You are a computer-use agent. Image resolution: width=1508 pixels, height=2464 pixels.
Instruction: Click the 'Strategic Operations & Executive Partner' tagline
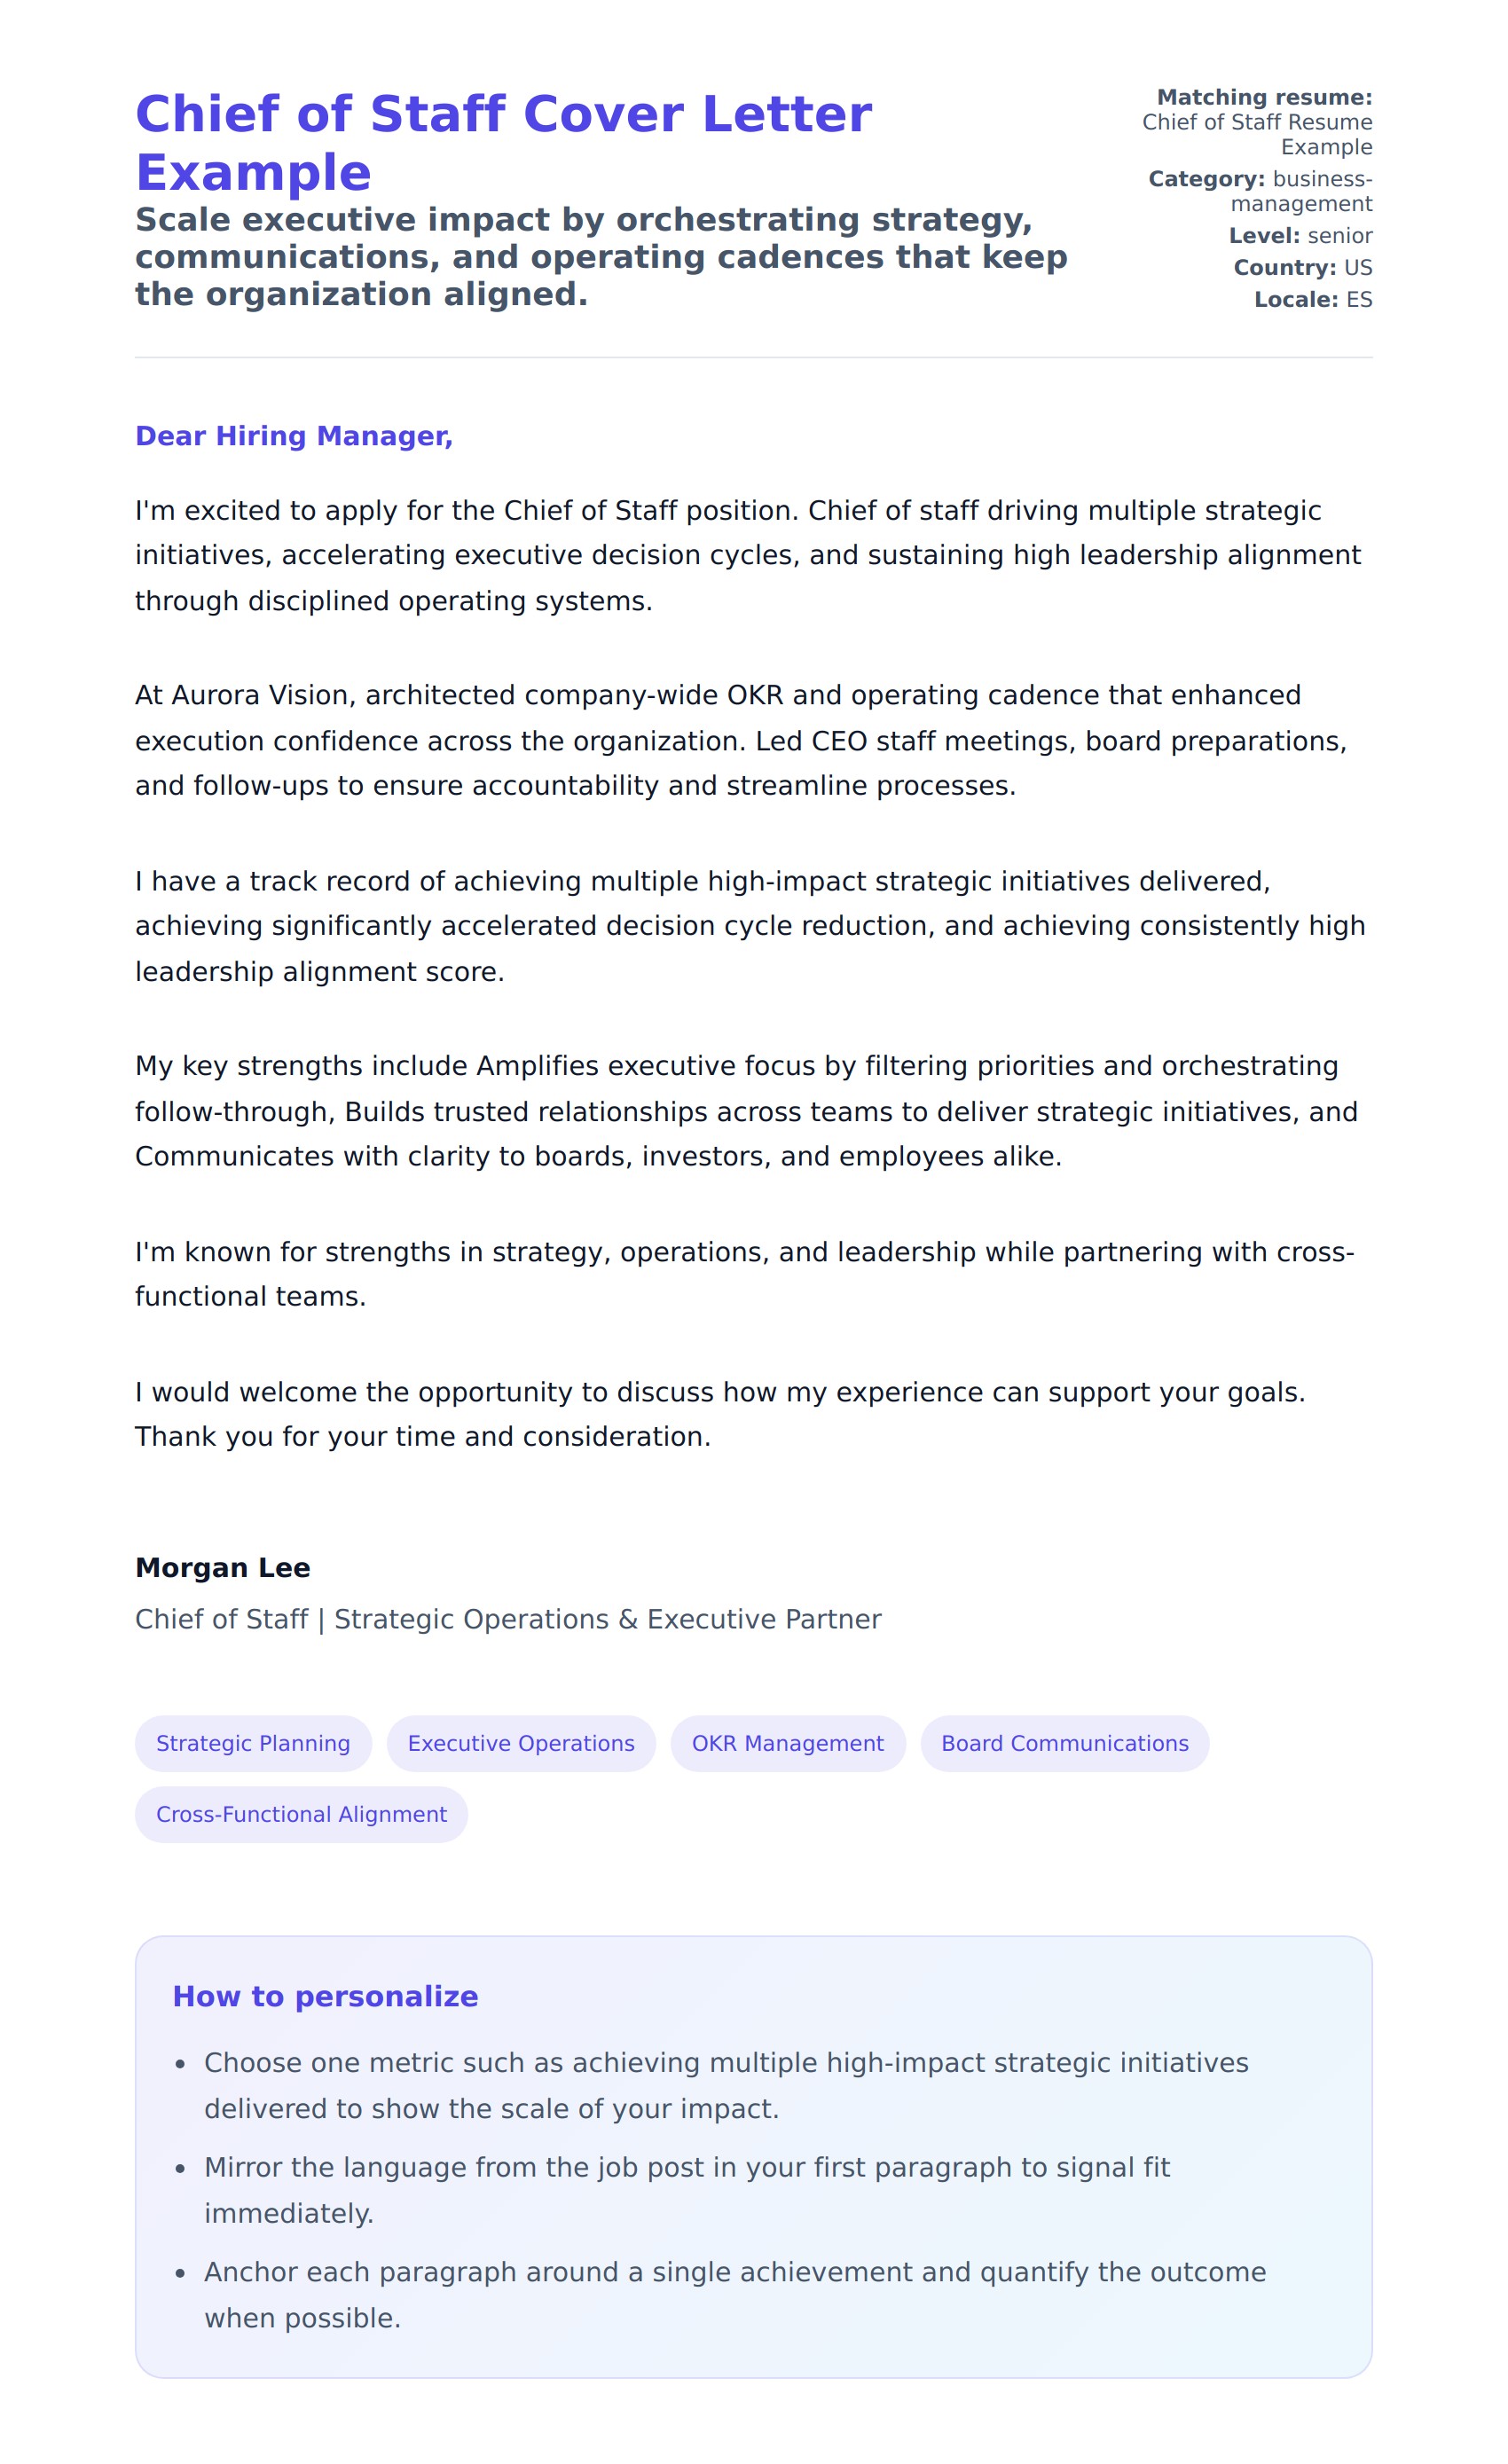click(508, 1619)
